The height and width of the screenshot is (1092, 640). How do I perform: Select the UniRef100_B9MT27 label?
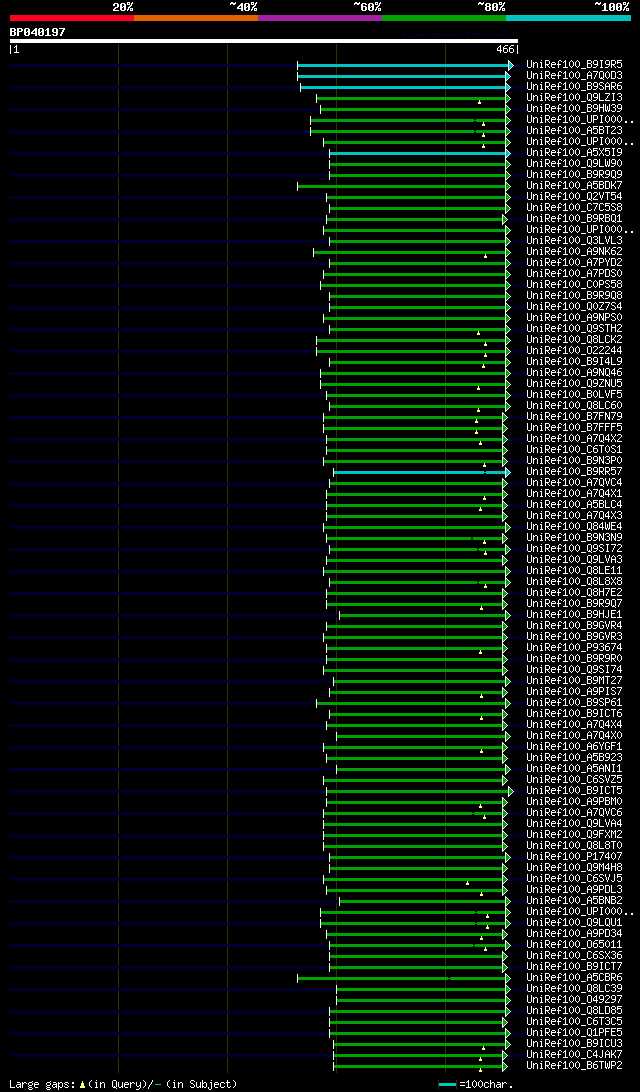[x=575, y=680]
